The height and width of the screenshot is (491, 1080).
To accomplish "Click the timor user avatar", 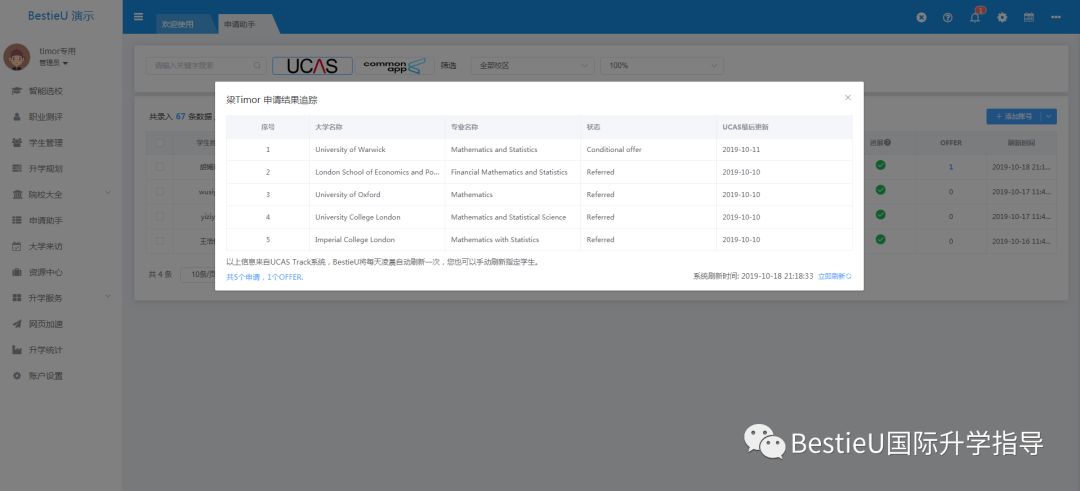I will point(17,57).
